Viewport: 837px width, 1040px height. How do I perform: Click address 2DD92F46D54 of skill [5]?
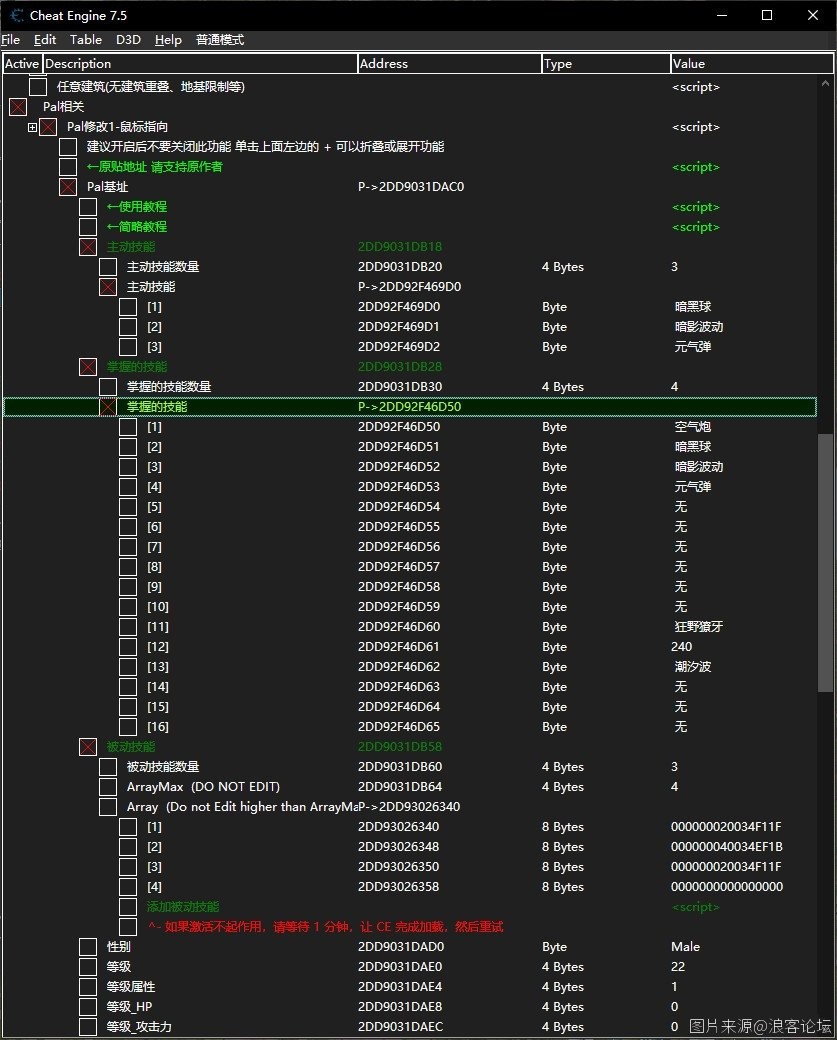click(x=399, y=507)
